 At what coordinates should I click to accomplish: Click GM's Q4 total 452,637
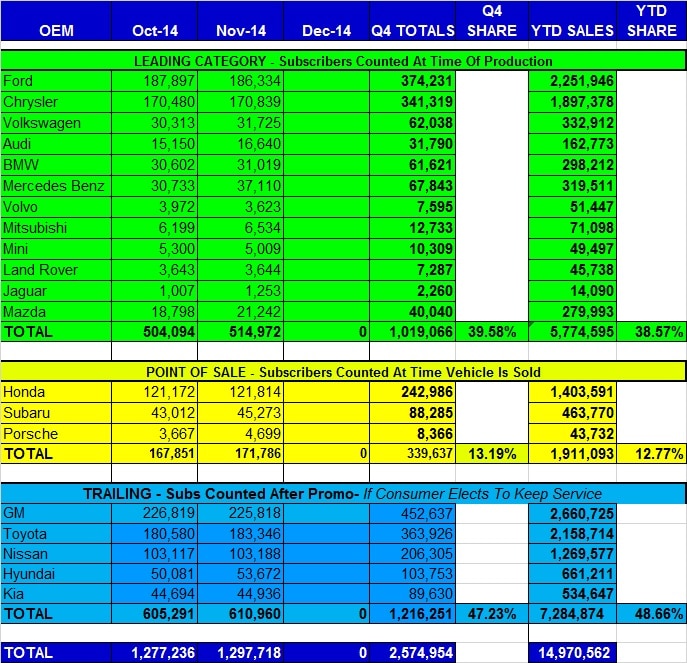click(413, 514)
